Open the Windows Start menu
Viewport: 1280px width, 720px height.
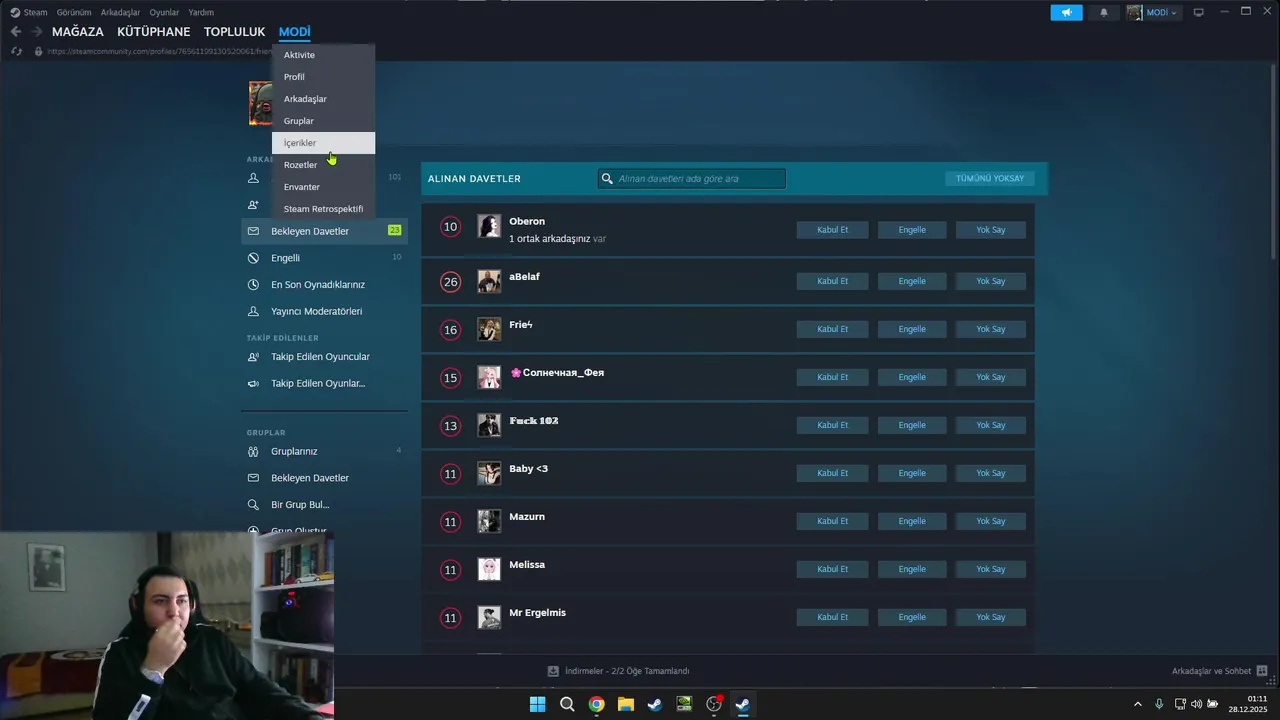[537, 704]
